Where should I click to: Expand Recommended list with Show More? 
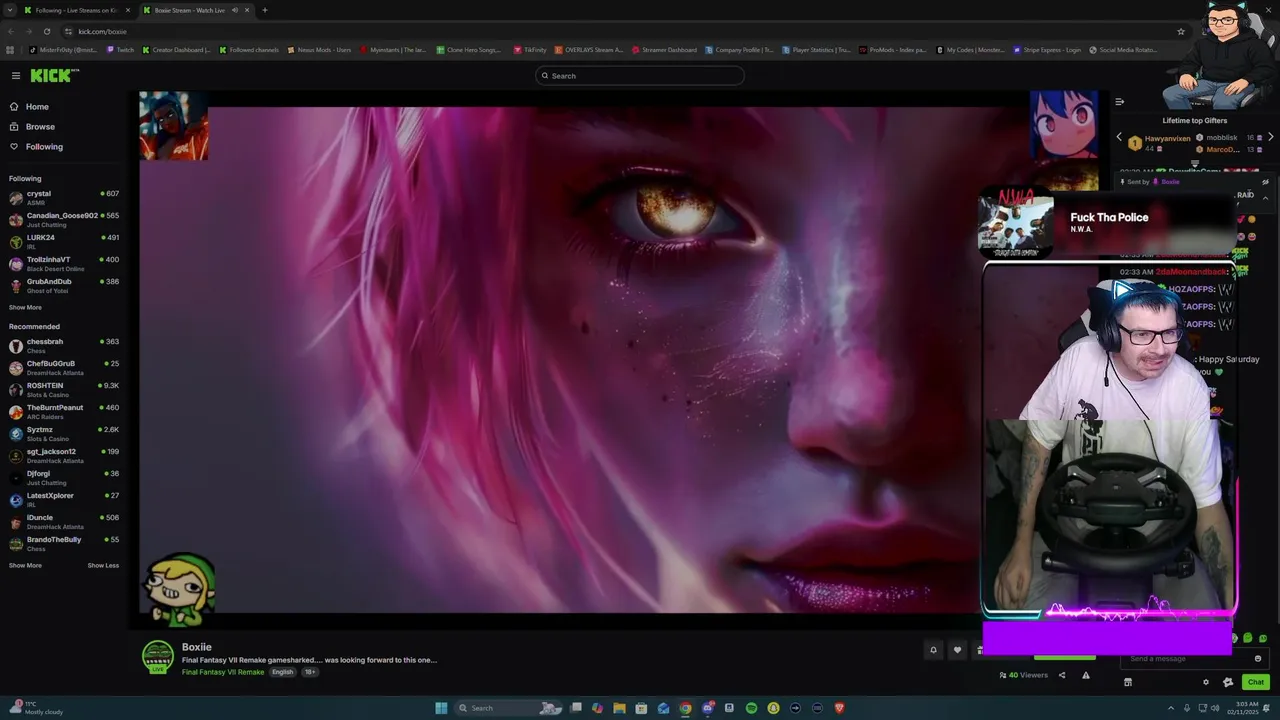pyautogui.click(x=25, y=565)
